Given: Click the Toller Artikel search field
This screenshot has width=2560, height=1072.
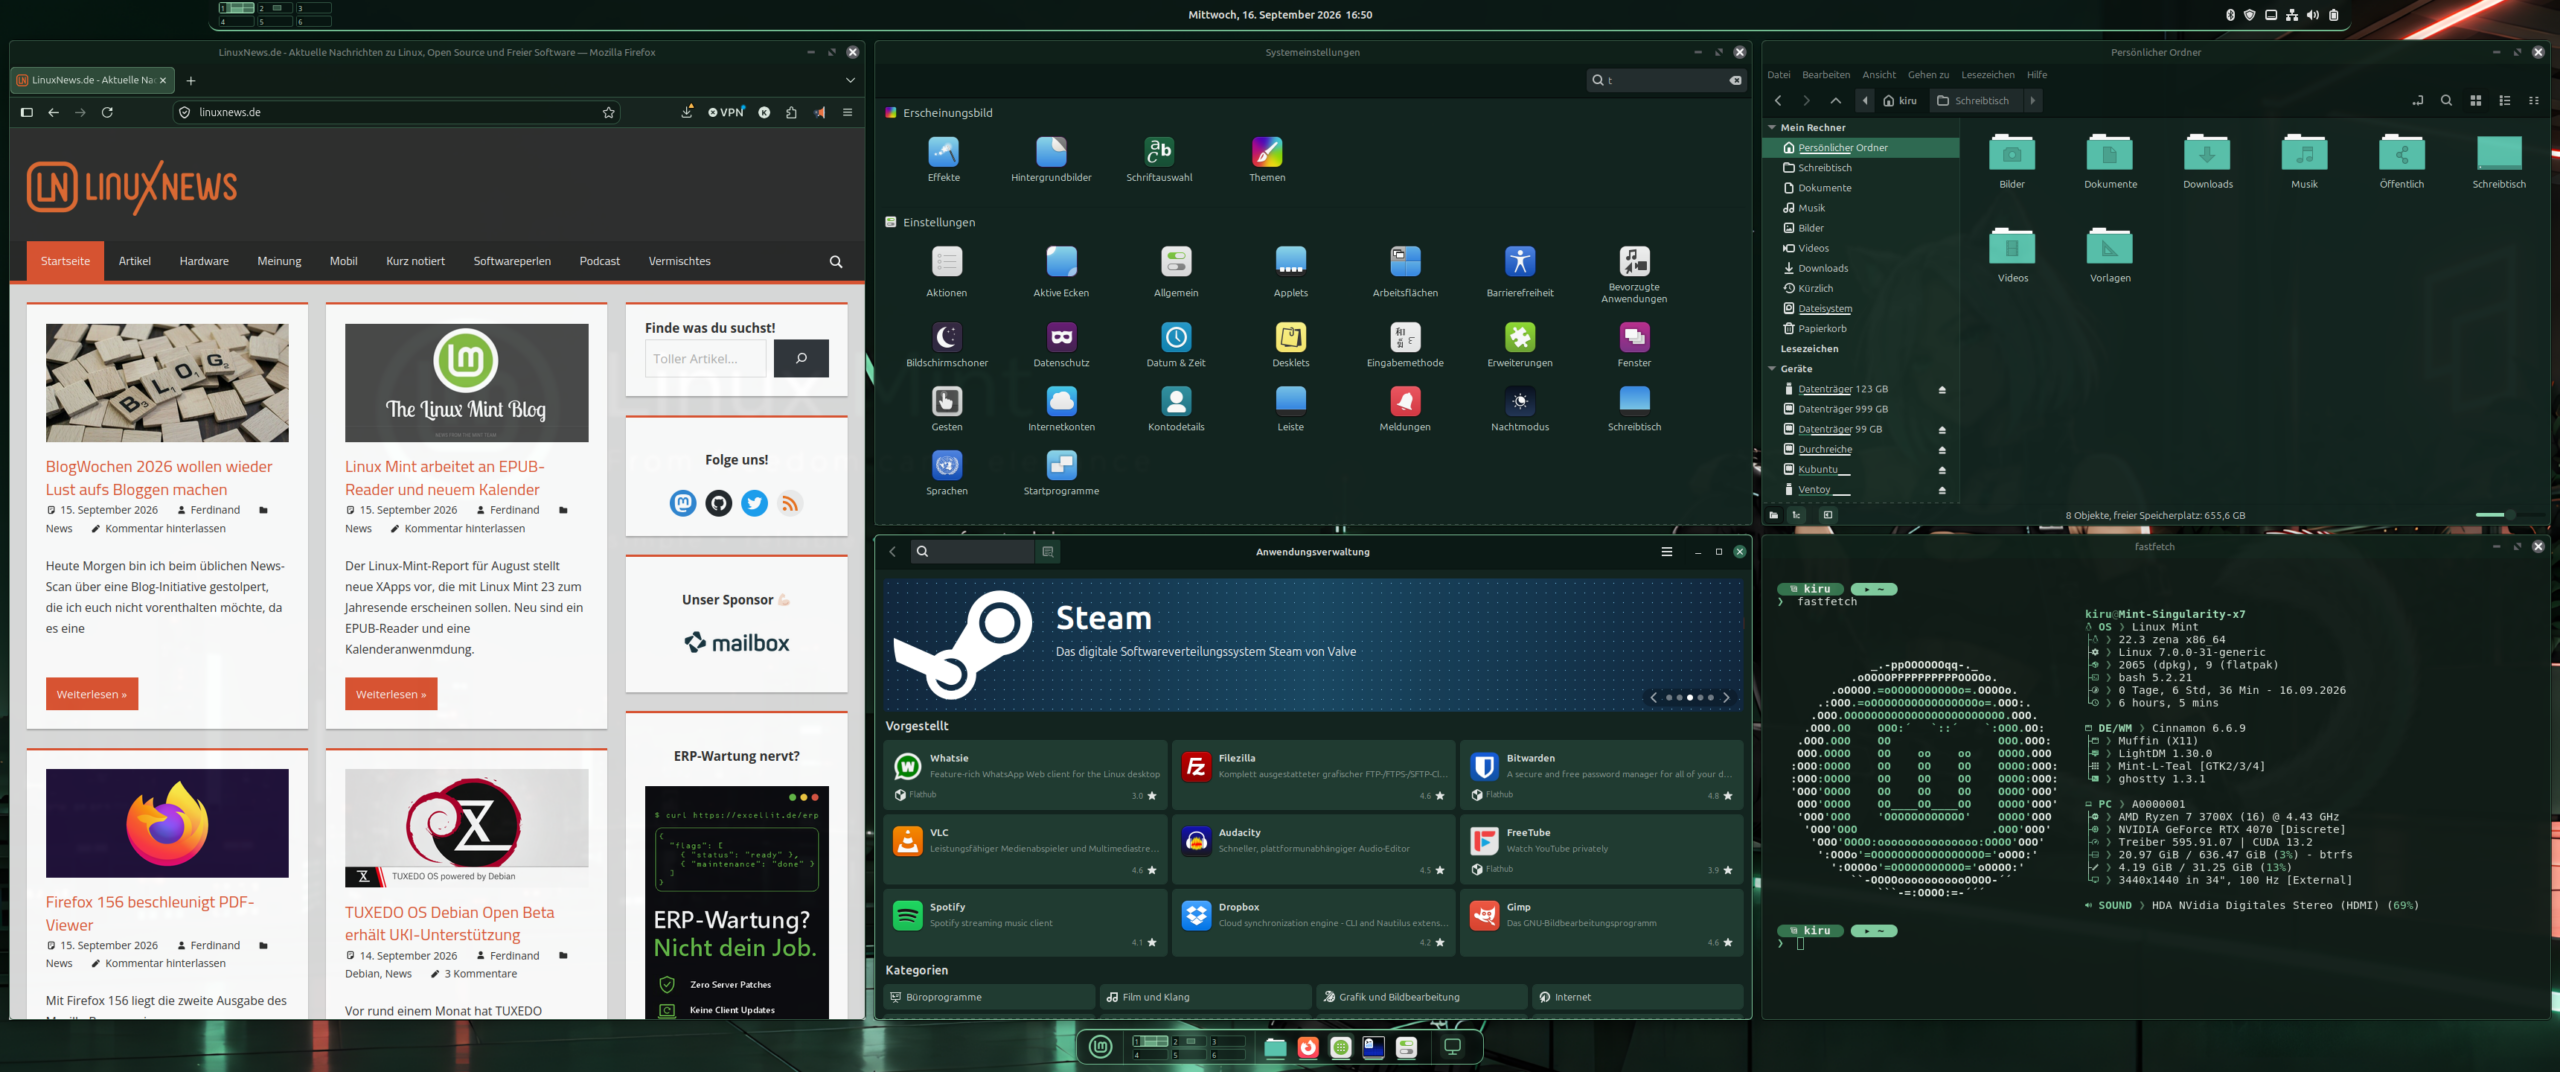Looking at the screenshot, I should [706, 358].
